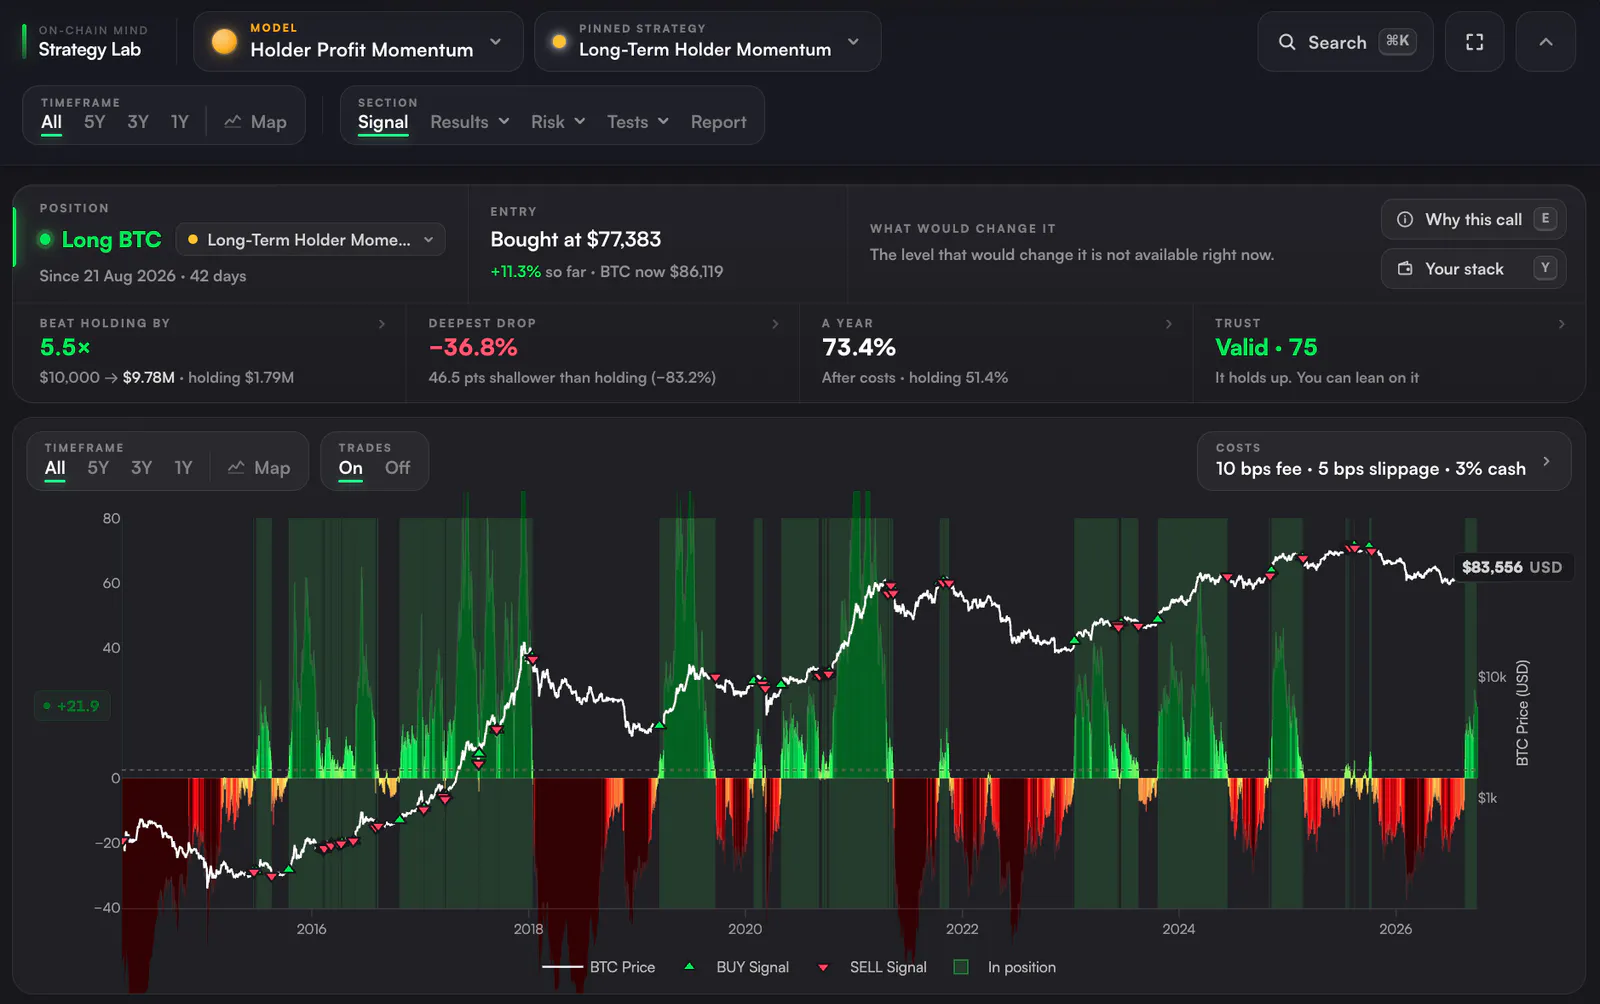Click the Your stack wallet icon
1600x1004 pixels.
(x=1405, y=268)
